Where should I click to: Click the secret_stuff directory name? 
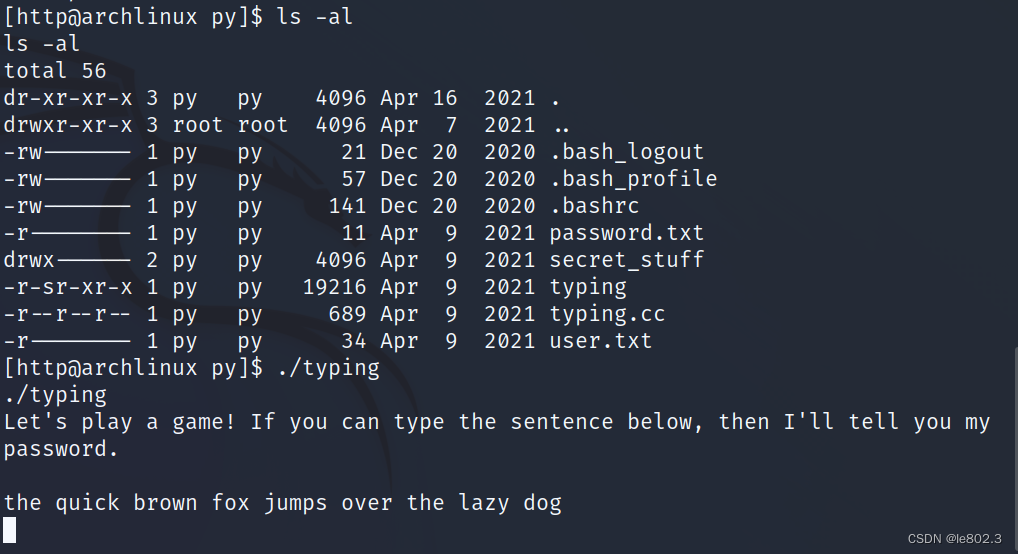(x=627, y=260)
